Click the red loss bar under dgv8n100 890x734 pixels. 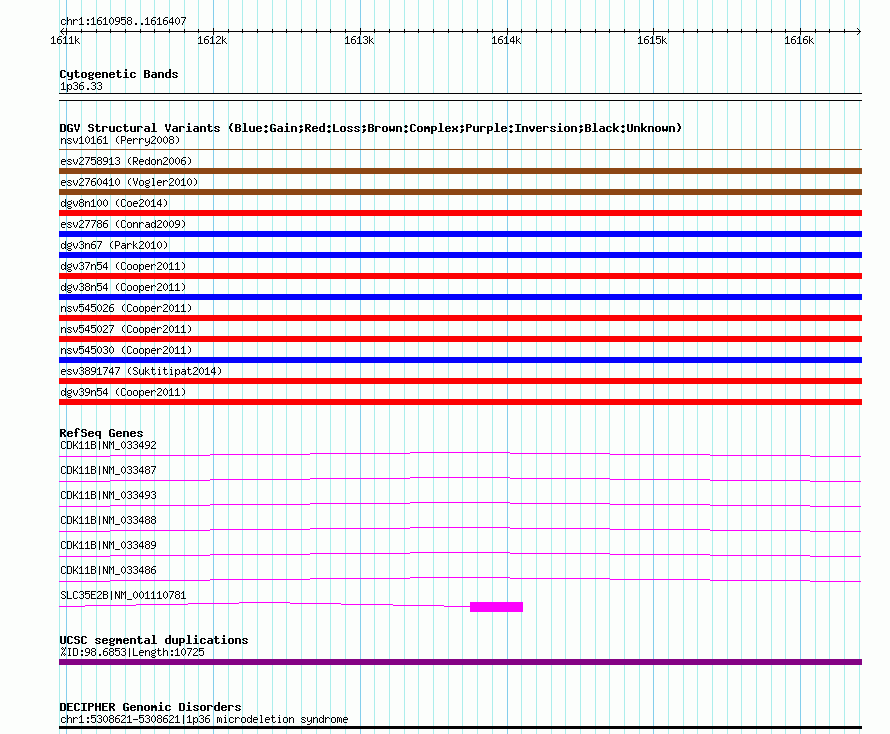(x=460, y=213)
